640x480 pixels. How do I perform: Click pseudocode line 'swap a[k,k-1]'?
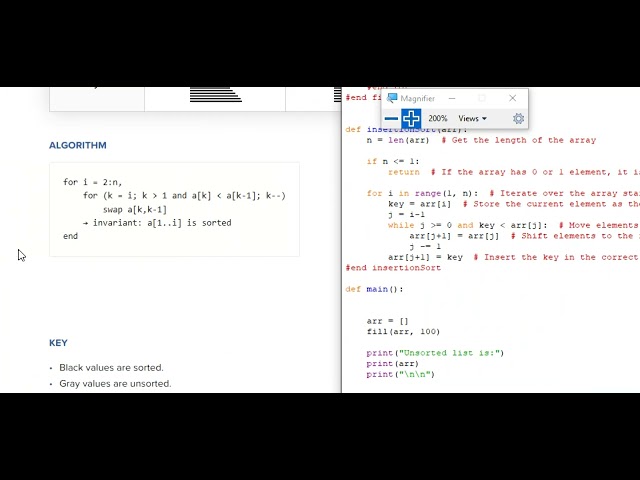[x=135, y=209]
